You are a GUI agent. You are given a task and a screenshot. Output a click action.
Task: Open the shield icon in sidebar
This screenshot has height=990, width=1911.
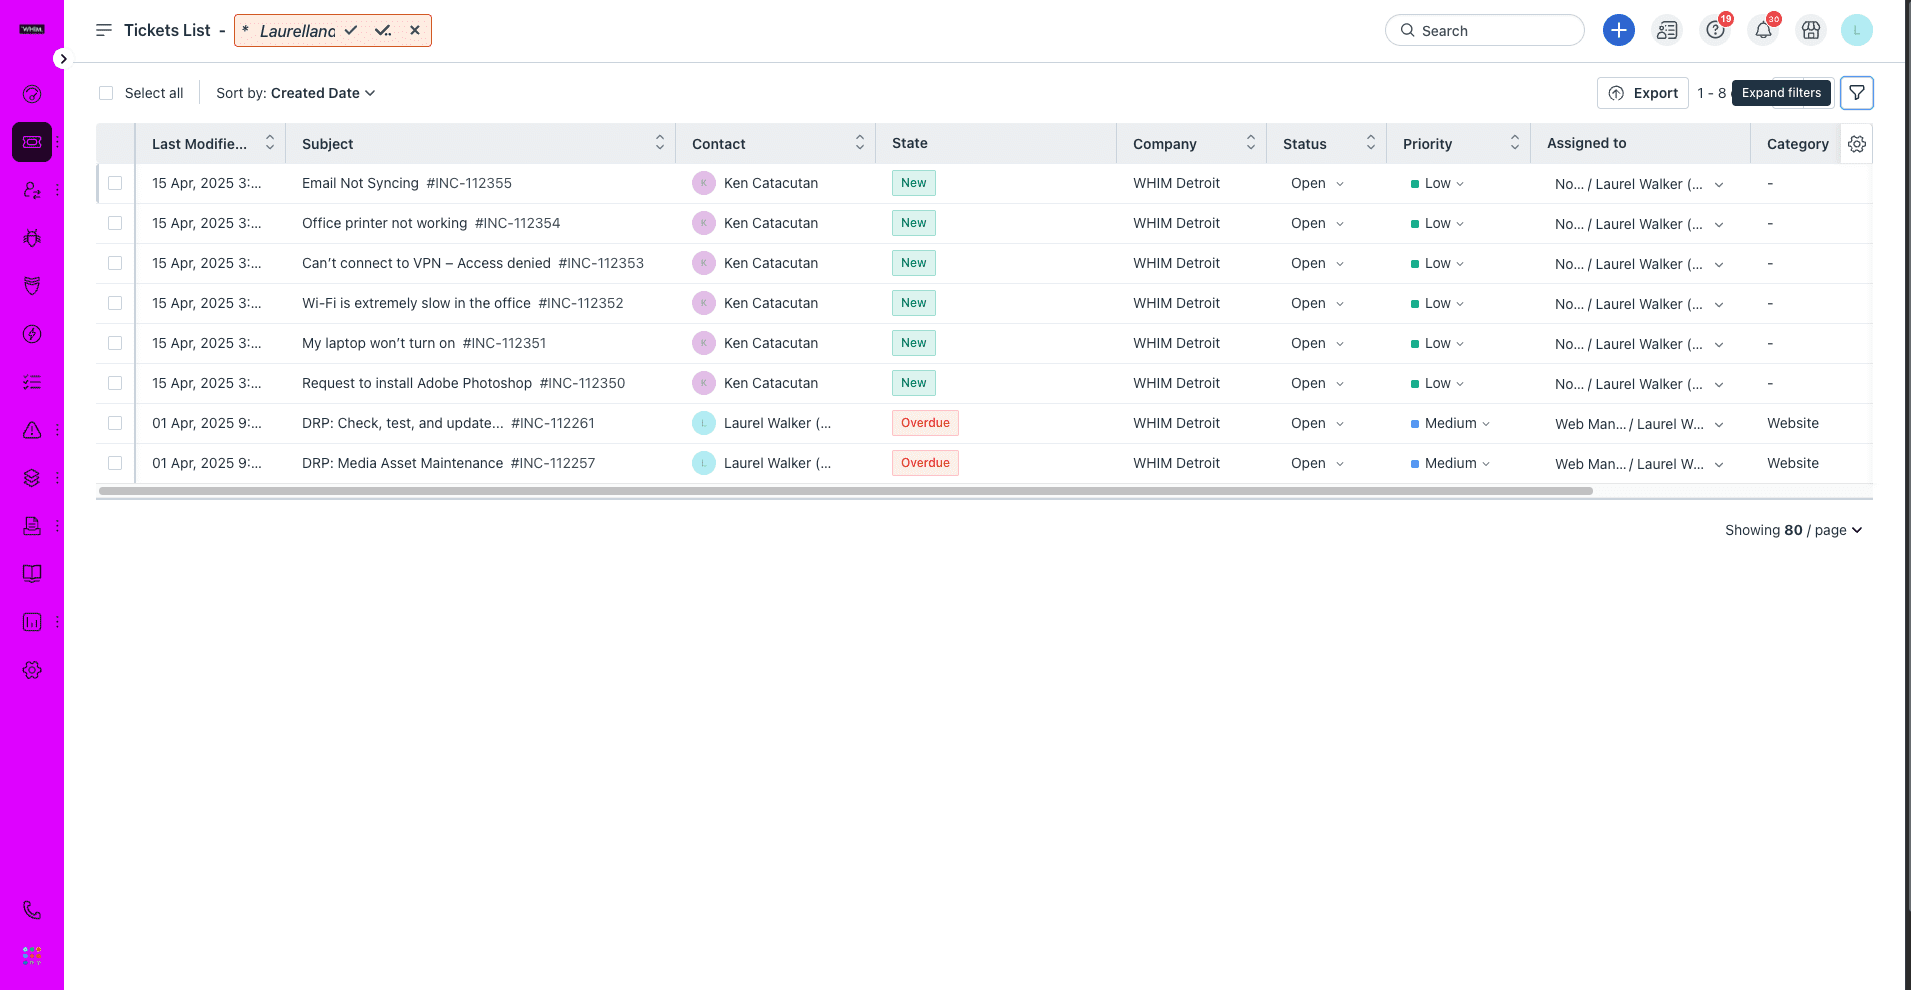pyautogui.click(x=32, y=286)
